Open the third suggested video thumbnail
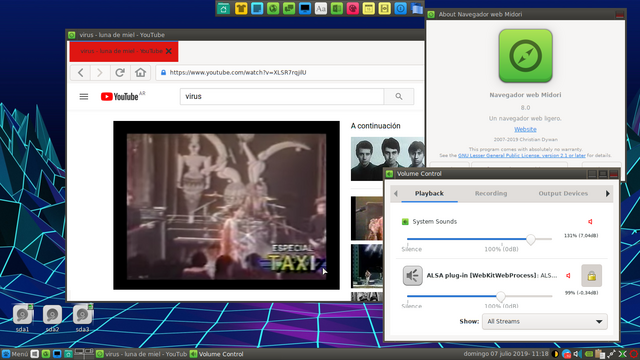640x360 pixels. tap(367, 266)
